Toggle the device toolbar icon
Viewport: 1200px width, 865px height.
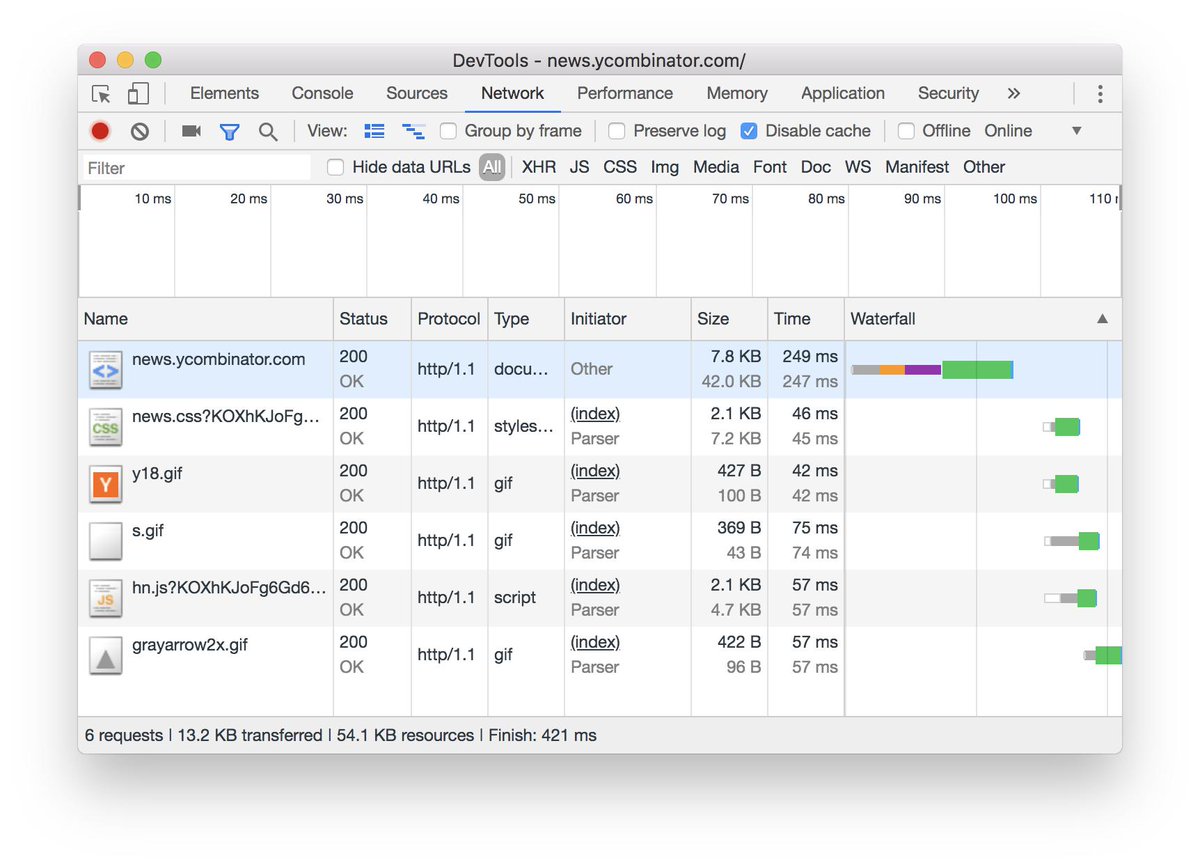tap(138, 94)
